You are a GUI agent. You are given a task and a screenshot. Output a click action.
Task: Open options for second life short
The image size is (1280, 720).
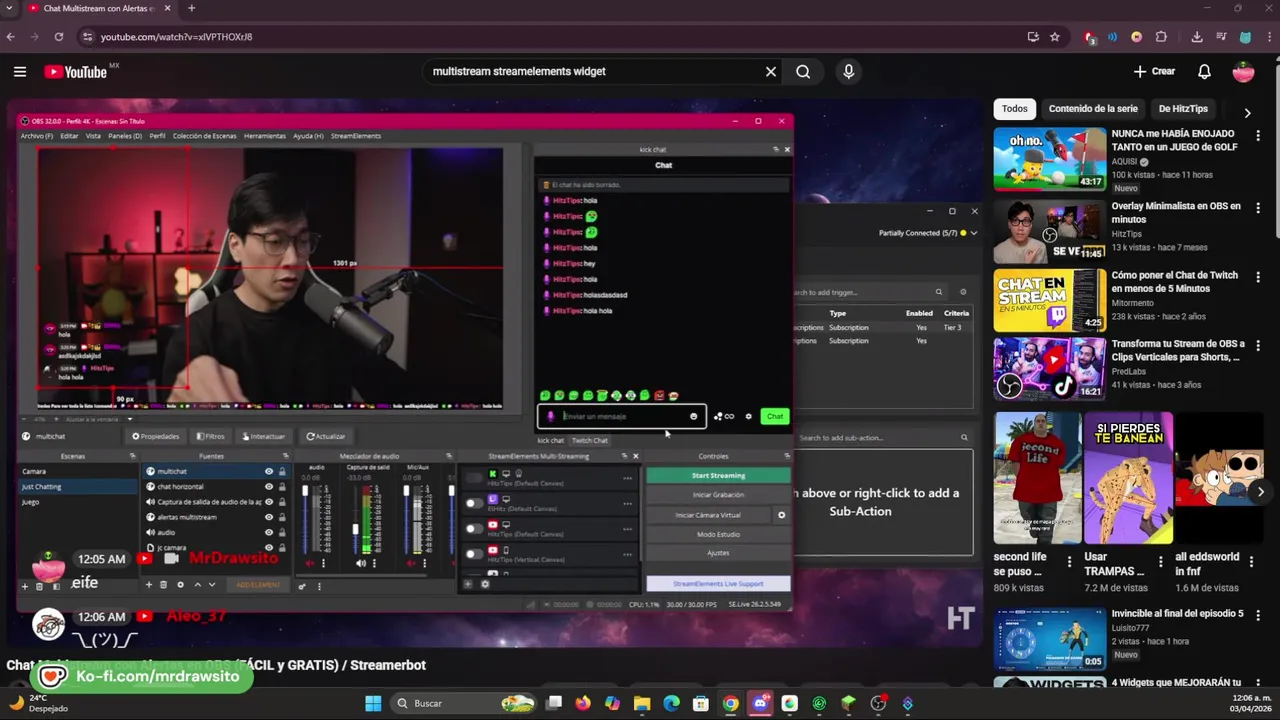click(1069, 562)
